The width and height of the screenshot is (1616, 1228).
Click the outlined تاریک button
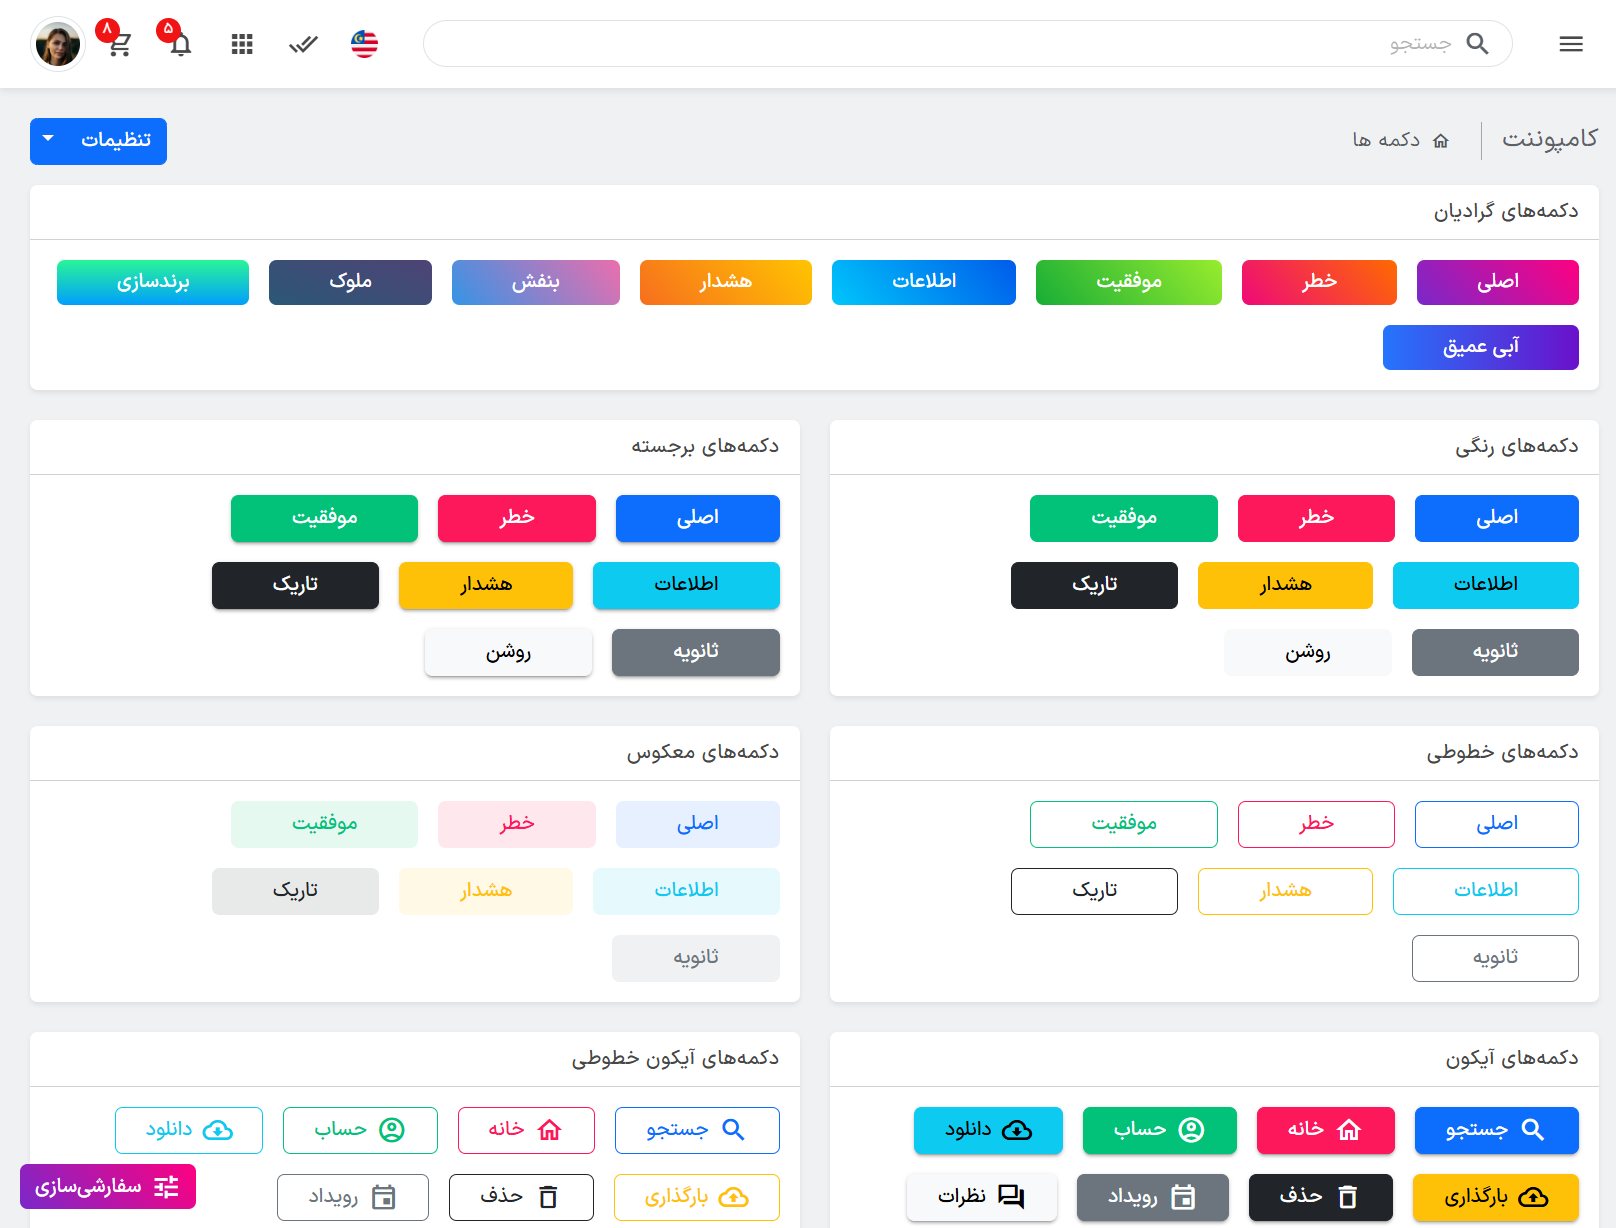[1094, 891]
